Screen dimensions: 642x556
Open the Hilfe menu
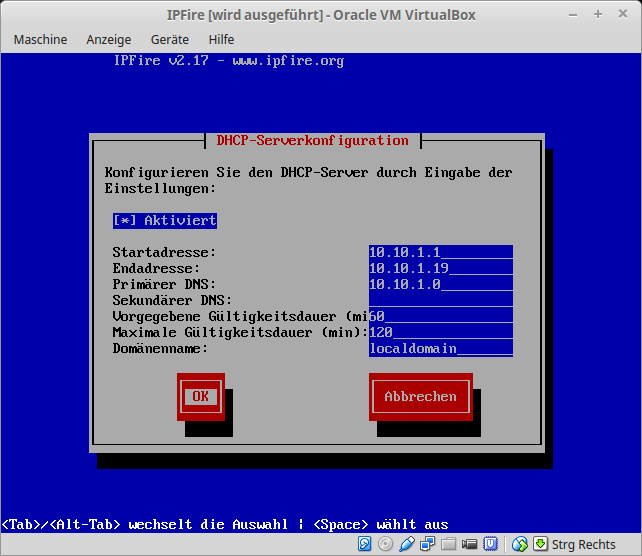coord(221,40)
